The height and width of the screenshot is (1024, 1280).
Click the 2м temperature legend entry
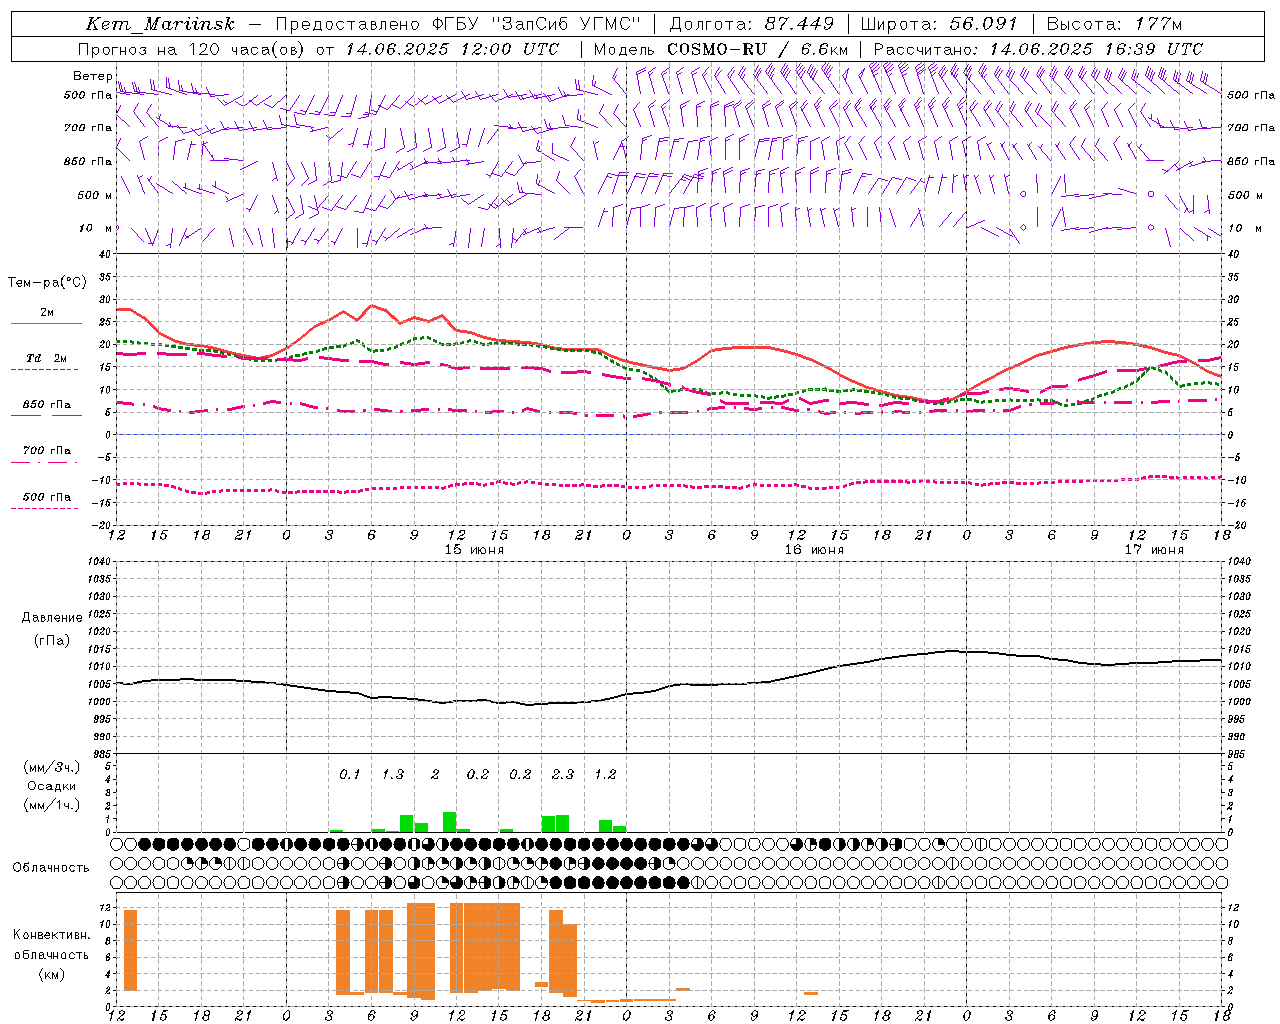pyautogui.click(x=47, y=313)
